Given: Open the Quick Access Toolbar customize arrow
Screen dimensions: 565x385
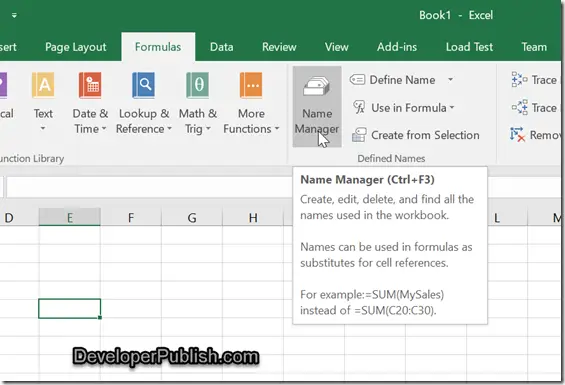Looking at the screenshot, I should coord(14,15).
